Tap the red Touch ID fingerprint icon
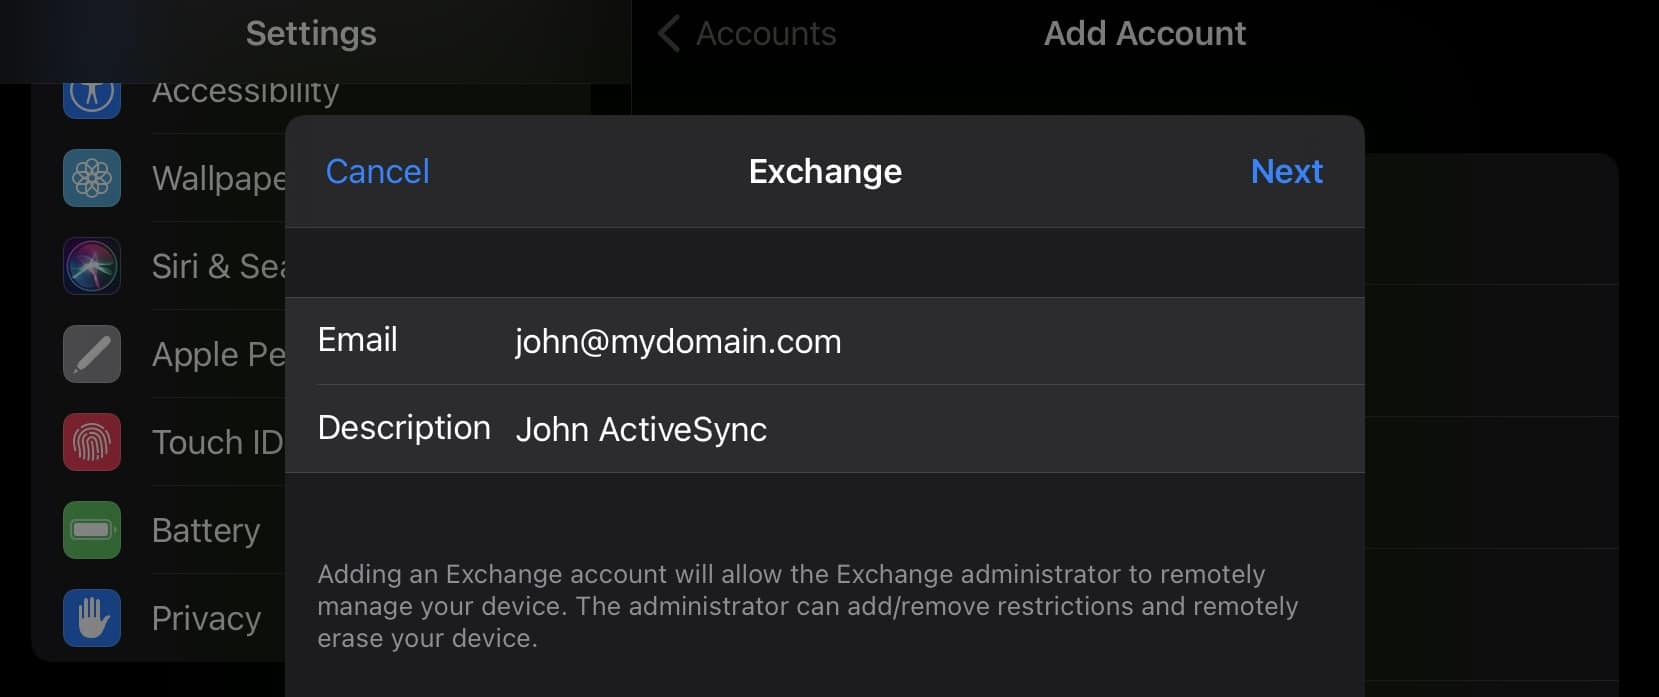Image resolution: width=1659 pixels, height=697 pixels. pos(92,442)
